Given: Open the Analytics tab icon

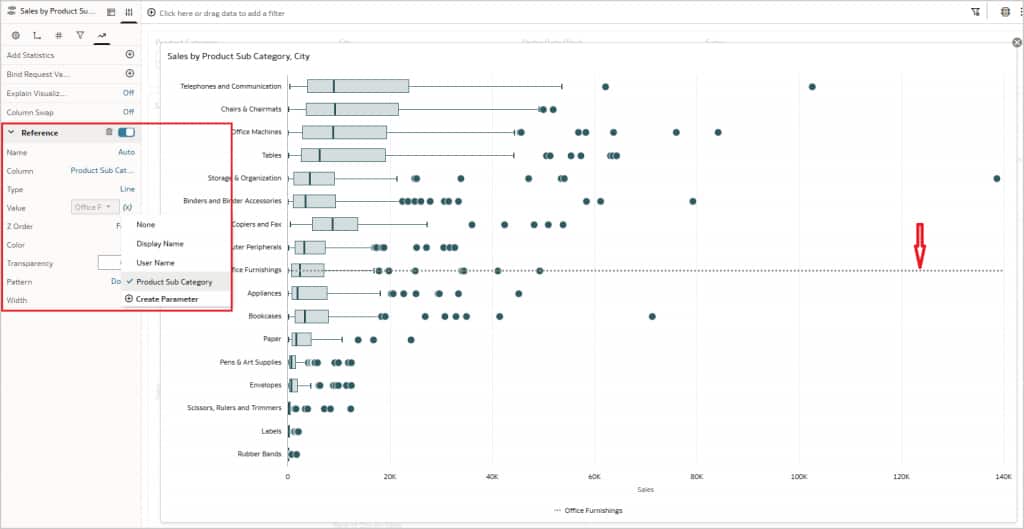Looking at the screenshot, I should pyautogui.click(x=101, y=35).
